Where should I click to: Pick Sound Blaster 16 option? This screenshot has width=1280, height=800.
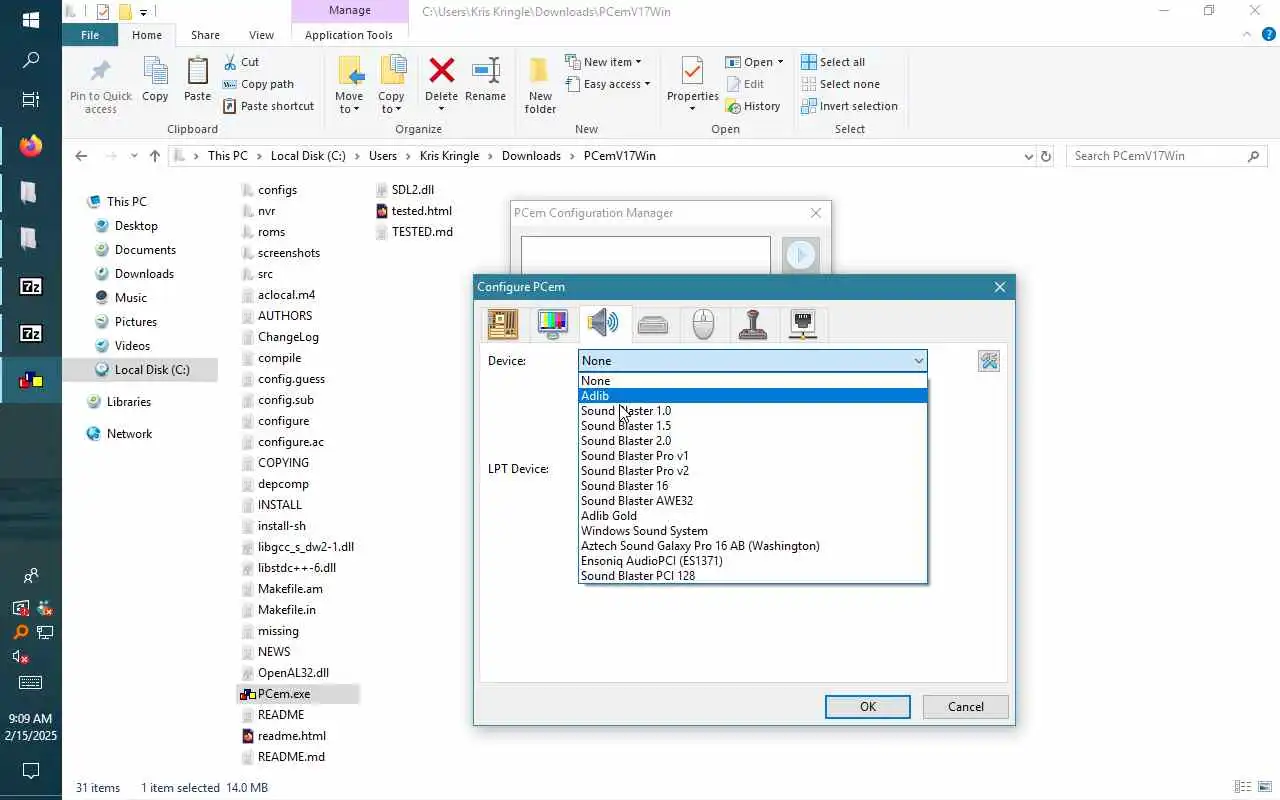(753, 486)
